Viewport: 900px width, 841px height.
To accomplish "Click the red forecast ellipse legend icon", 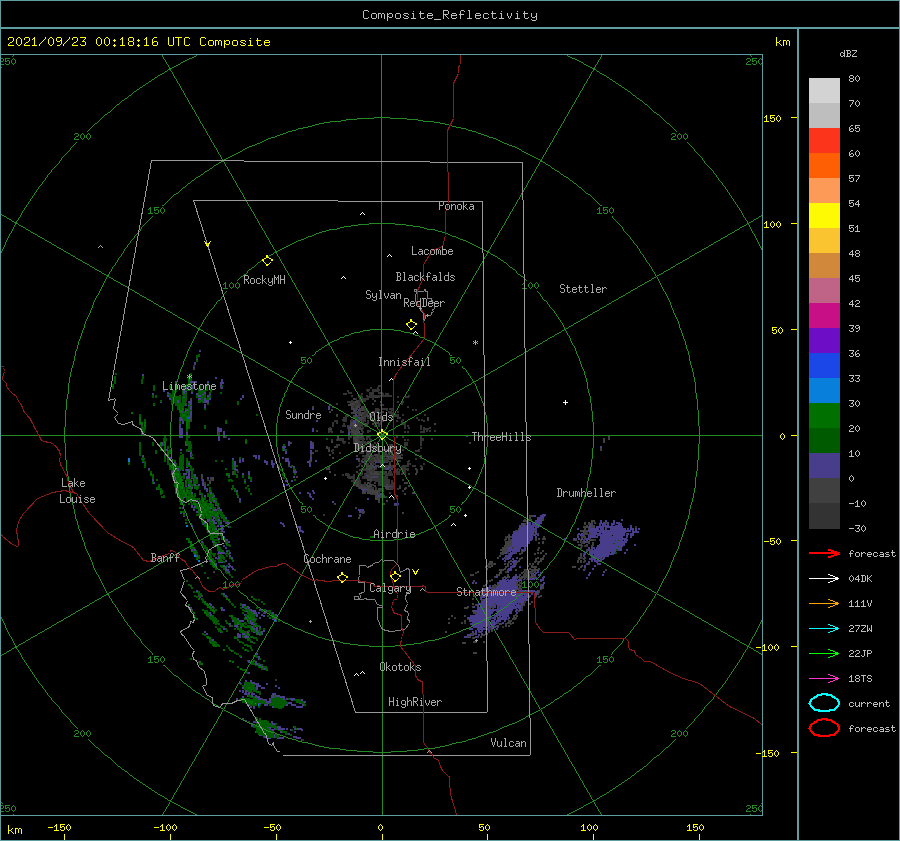I will 824,728.
